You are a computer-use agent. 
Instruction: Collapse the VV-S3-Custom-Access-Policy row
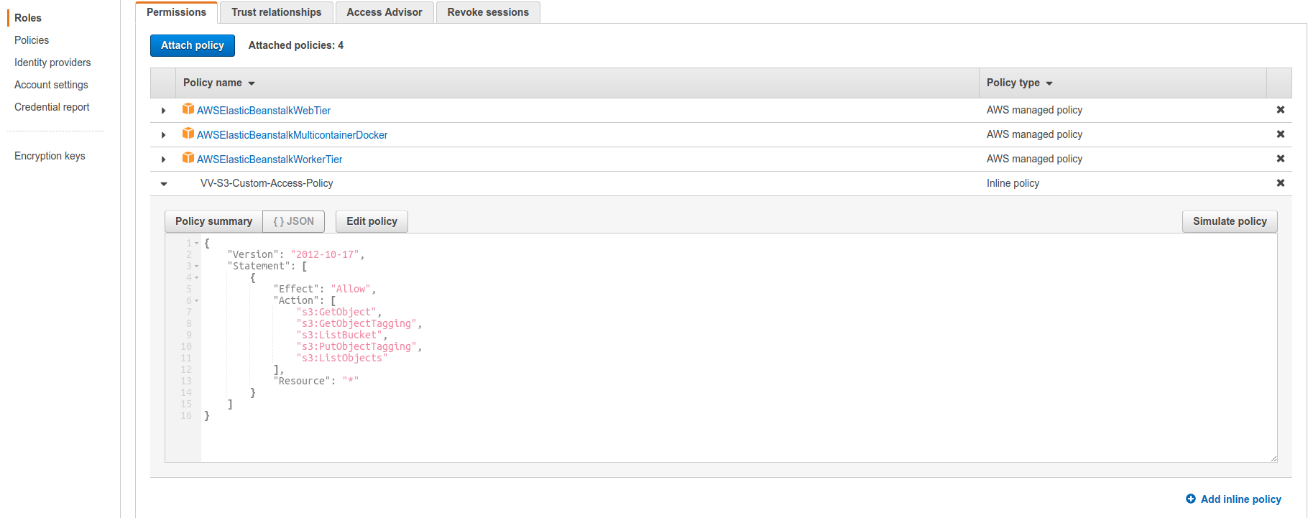pos(163,183)
